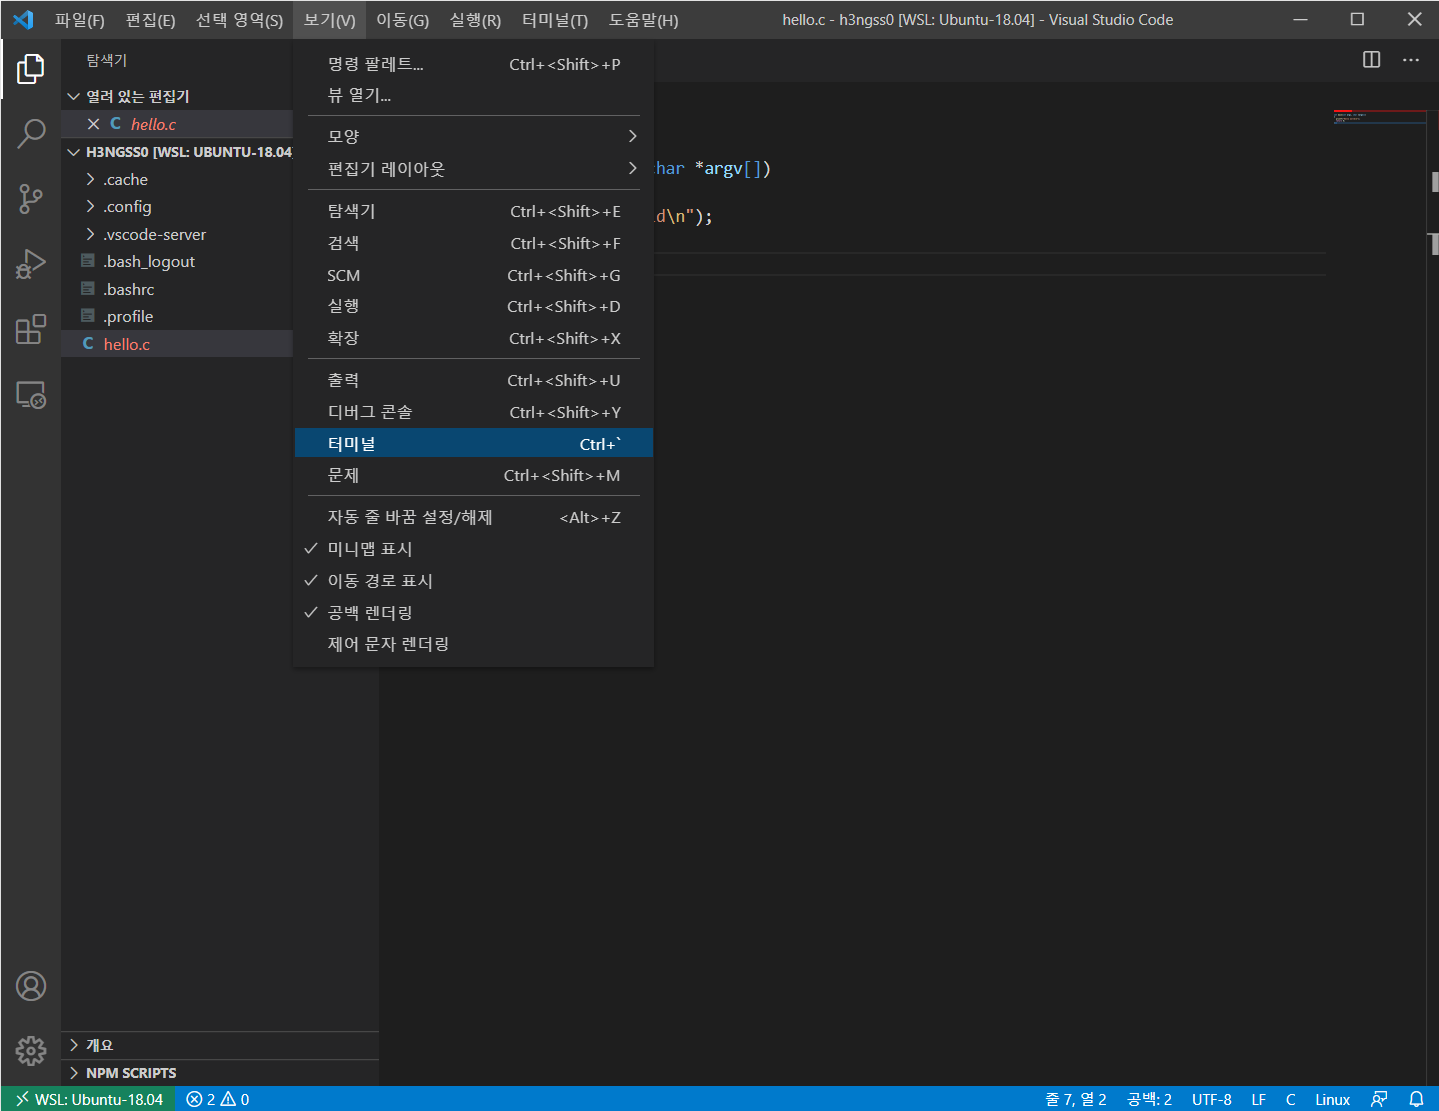Screen dimensions: 1439x1111
Task: Collapse the H3NGSS0 workspace folder section
Action: click(177, 152)
